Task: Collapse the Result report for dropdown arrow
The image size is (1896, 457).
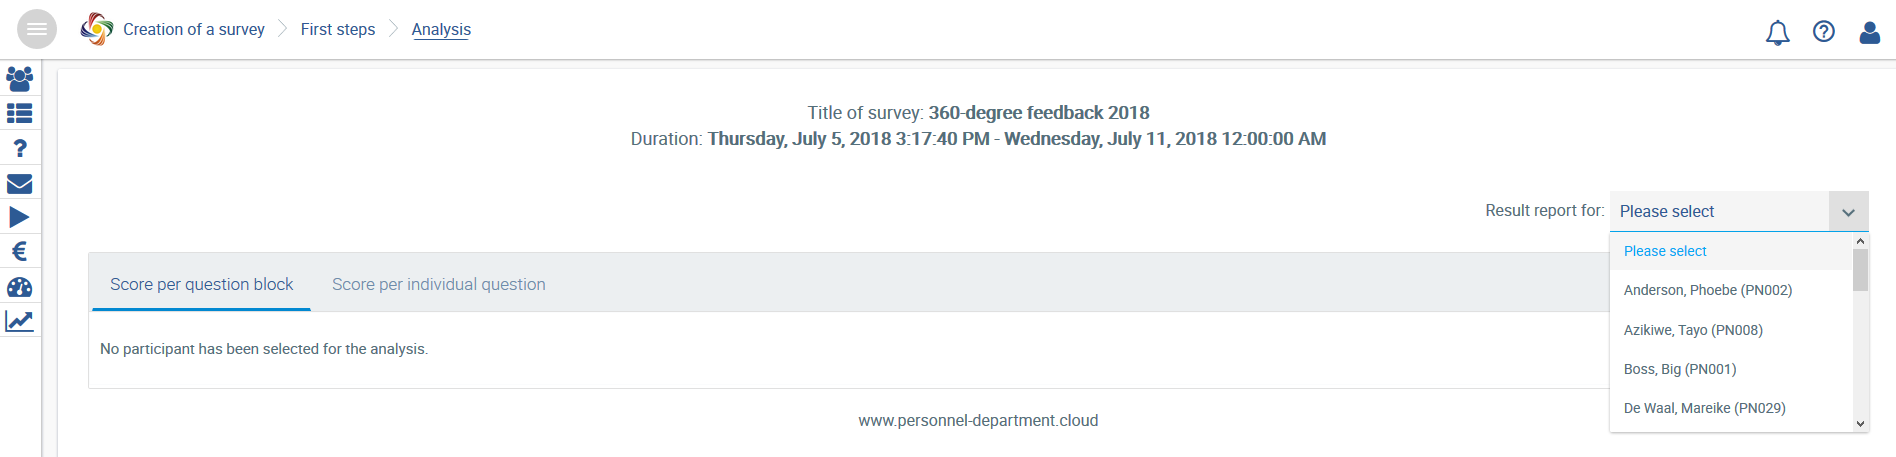Action: click(1848, 212)
